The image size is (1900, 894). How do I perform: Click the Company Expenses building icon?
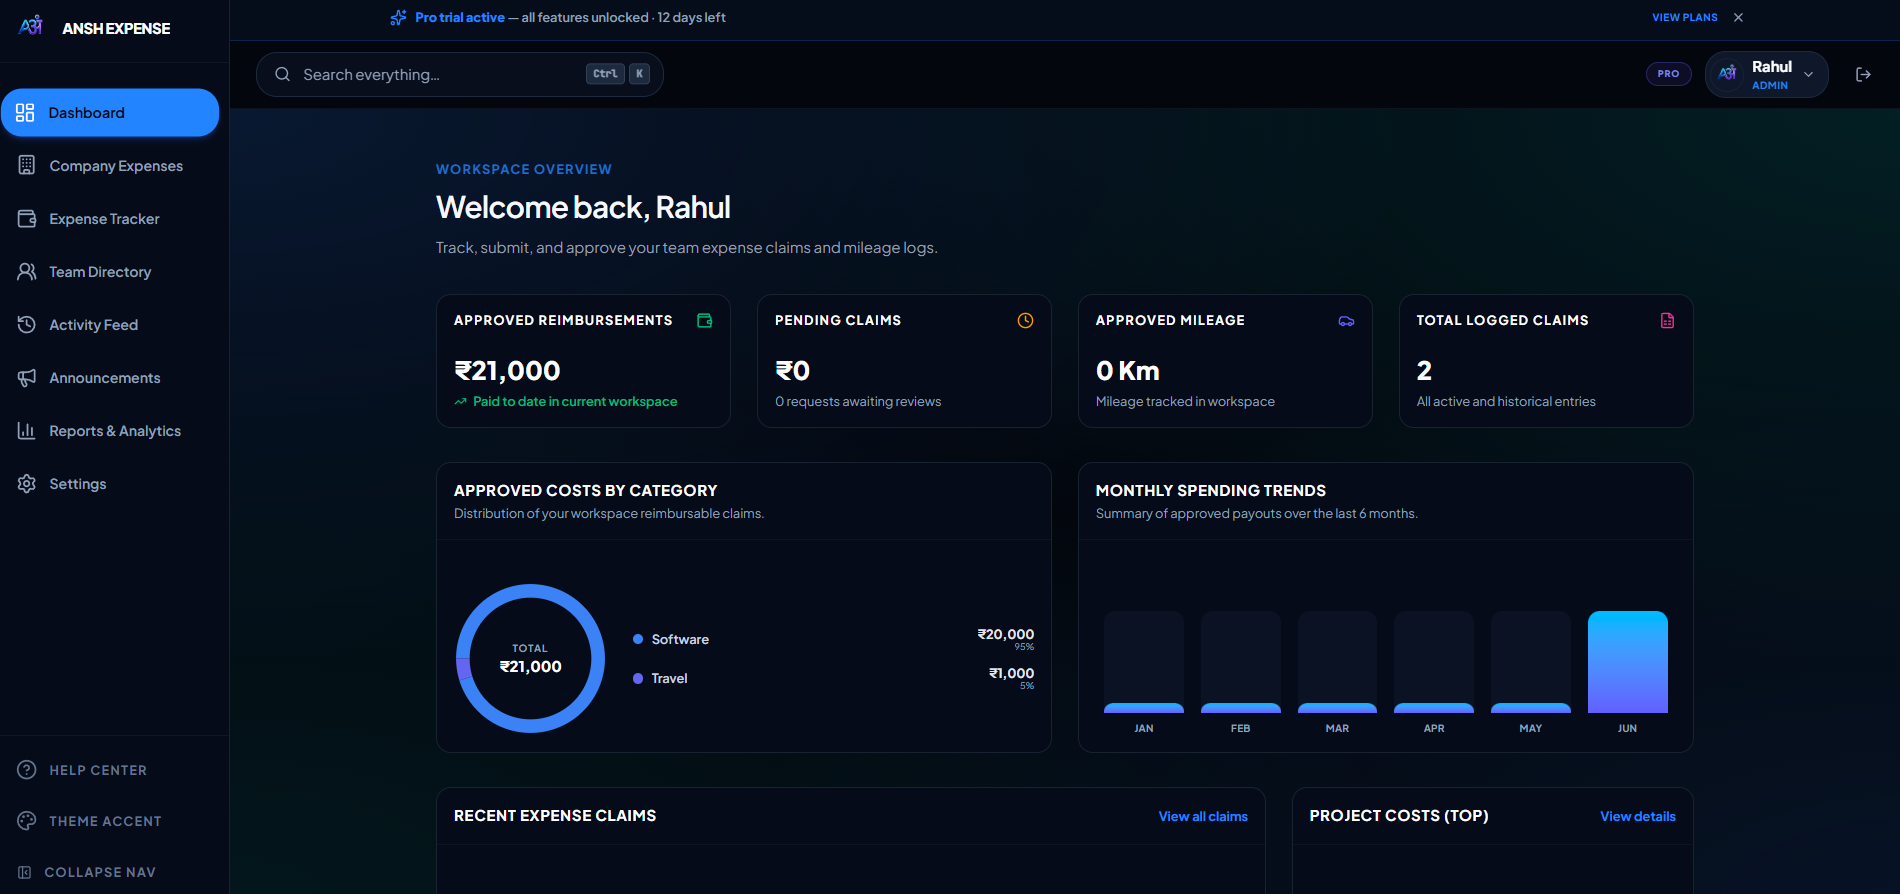tap(27, 165)
